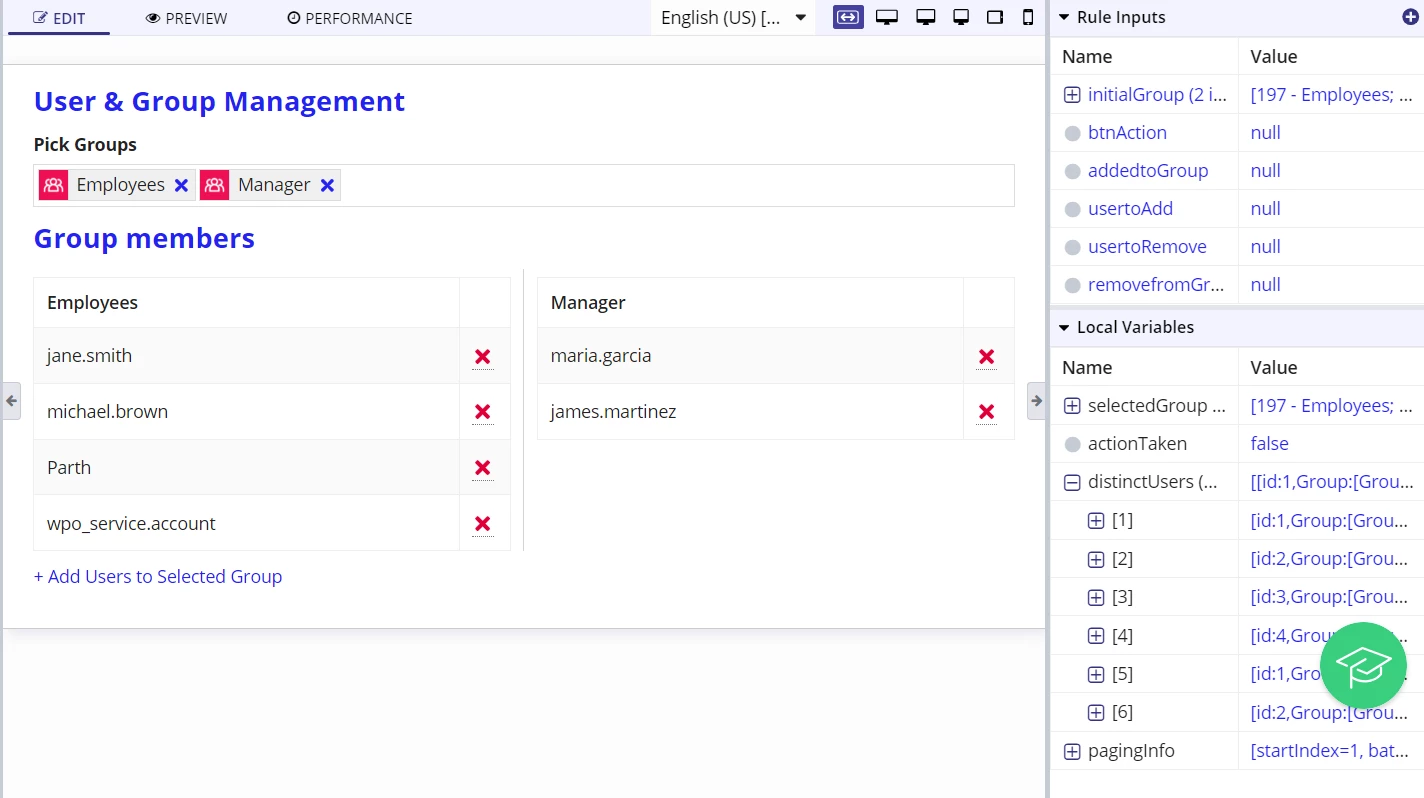Remove Parth from the Employees group
Viewport: 1424px width, 798px height.
click(483, 468)
